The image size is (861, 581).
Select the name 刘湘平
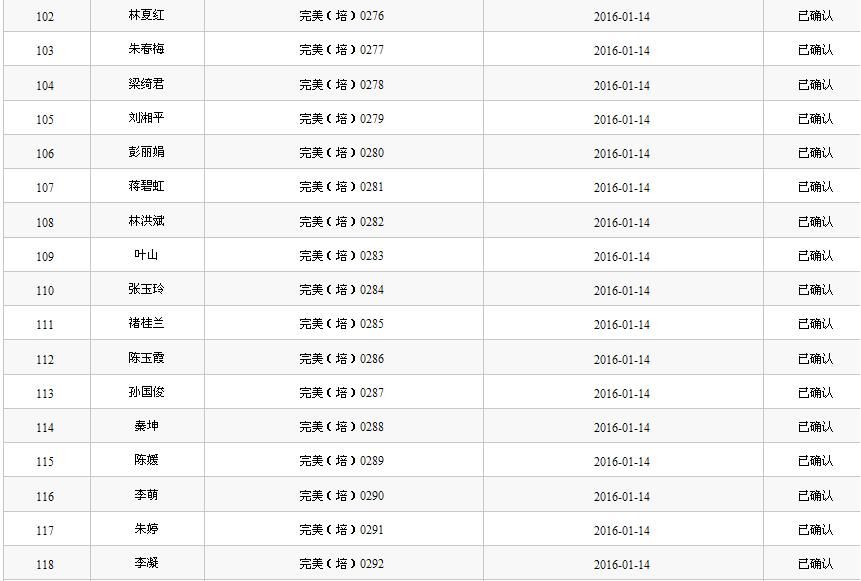[146, 119]
